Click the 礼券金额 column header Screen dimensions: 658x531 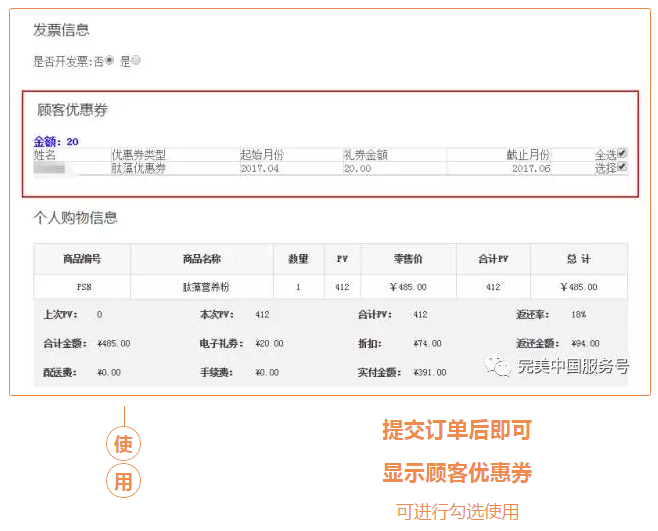(x=365, y=155)
